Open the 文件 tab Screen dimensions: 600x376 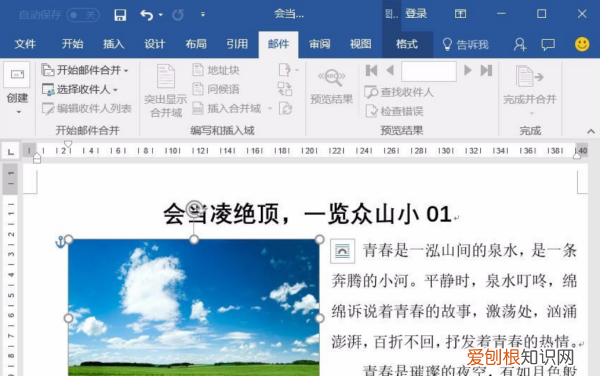(25, 44)
